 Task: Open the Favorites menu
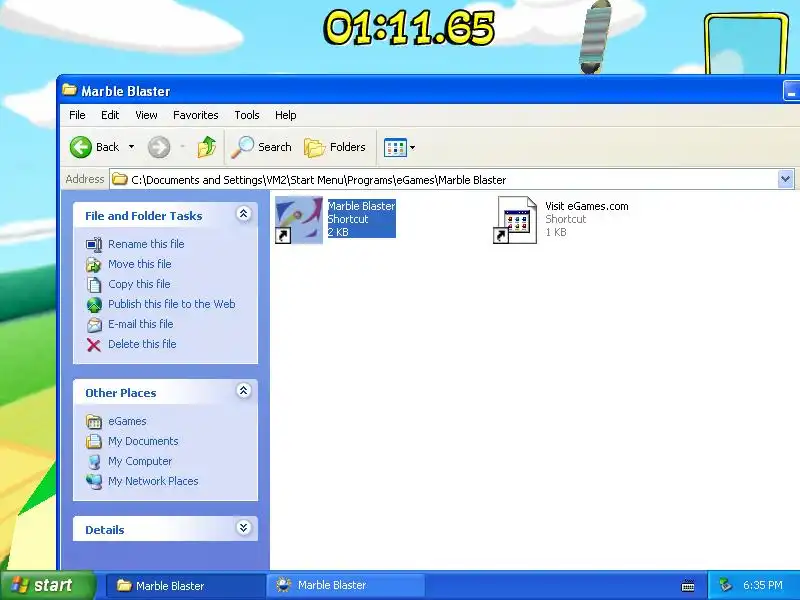pos(195,115)
